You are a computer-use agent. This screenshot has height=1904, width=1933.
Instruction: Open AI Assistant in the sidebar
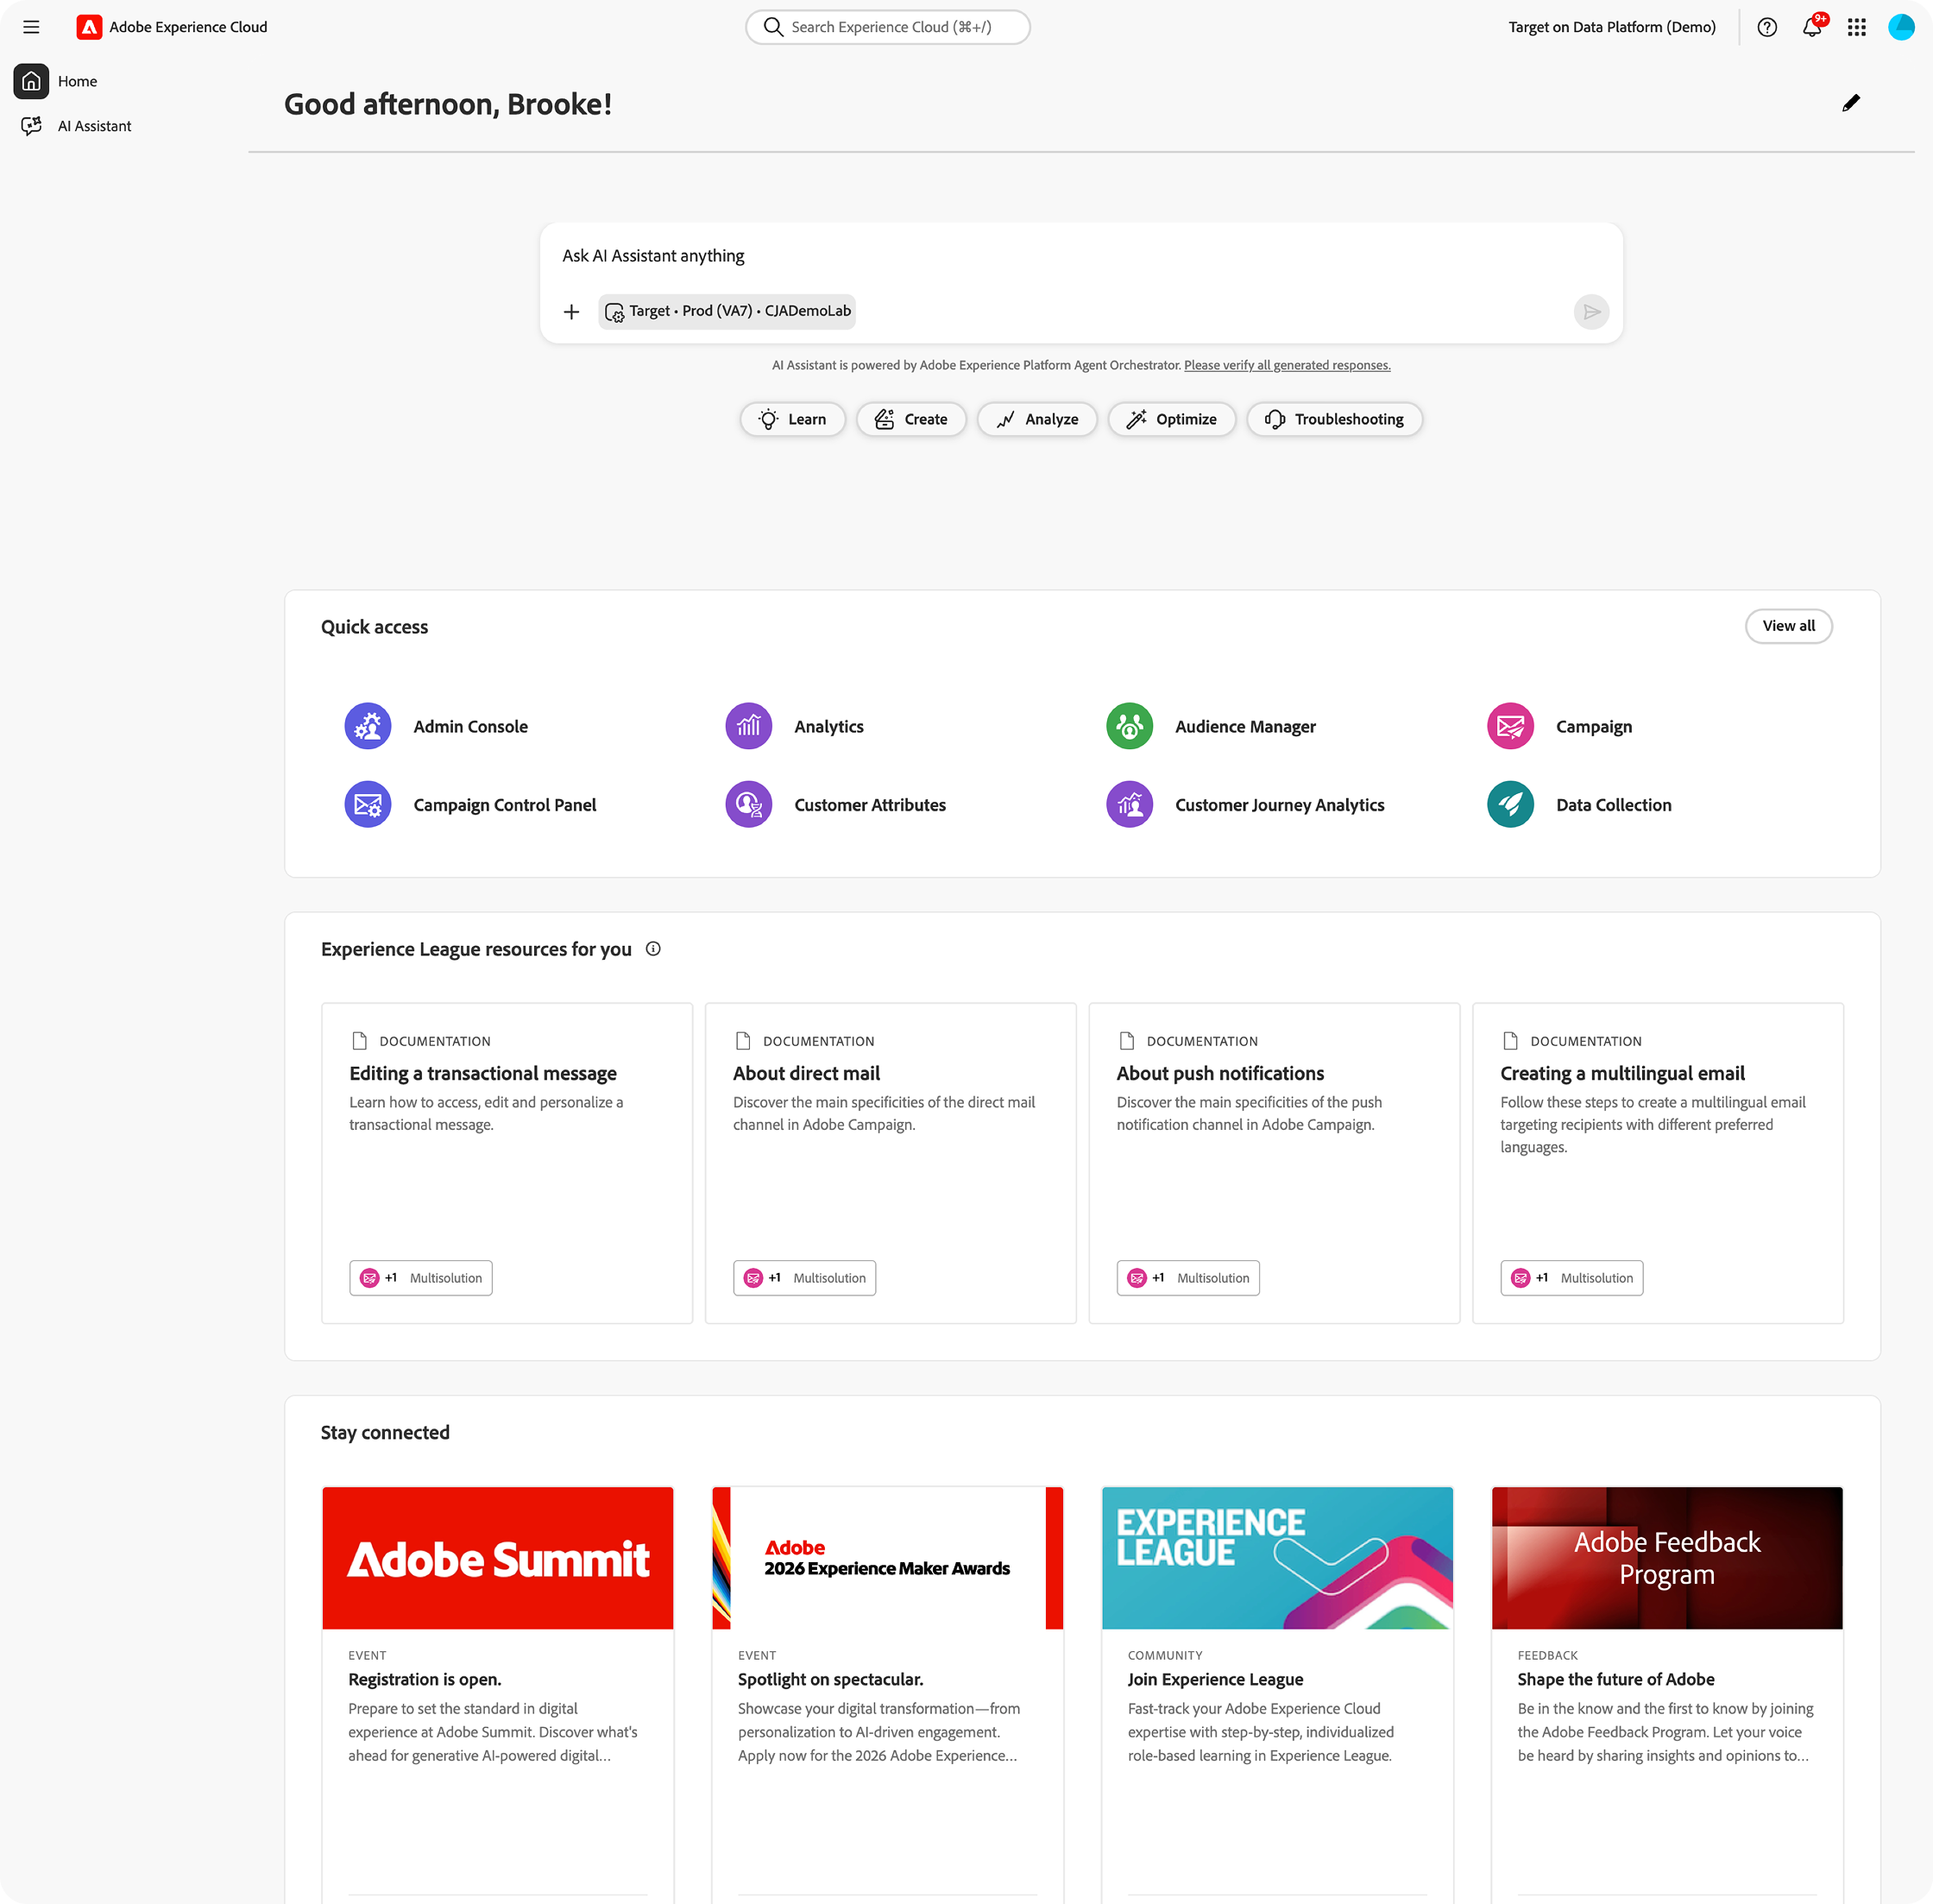94,126
